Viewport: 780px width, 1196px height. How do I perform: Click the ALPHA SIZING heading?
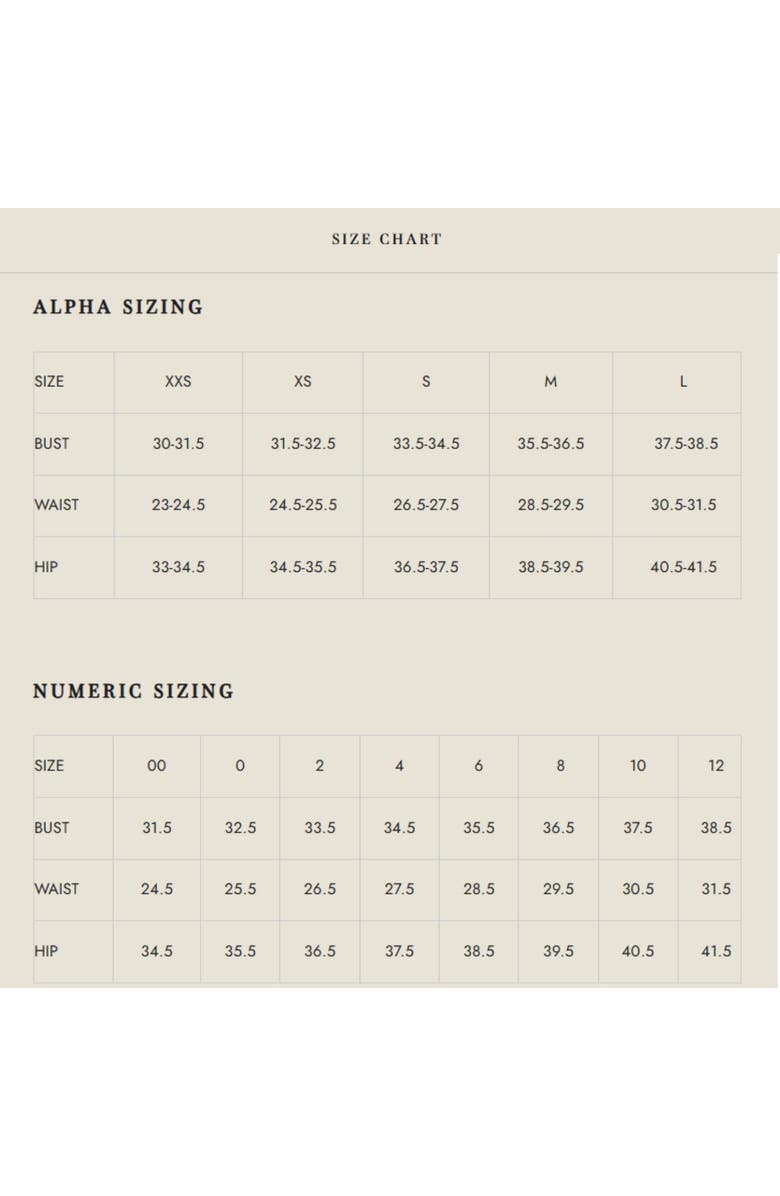pos(118,307)
